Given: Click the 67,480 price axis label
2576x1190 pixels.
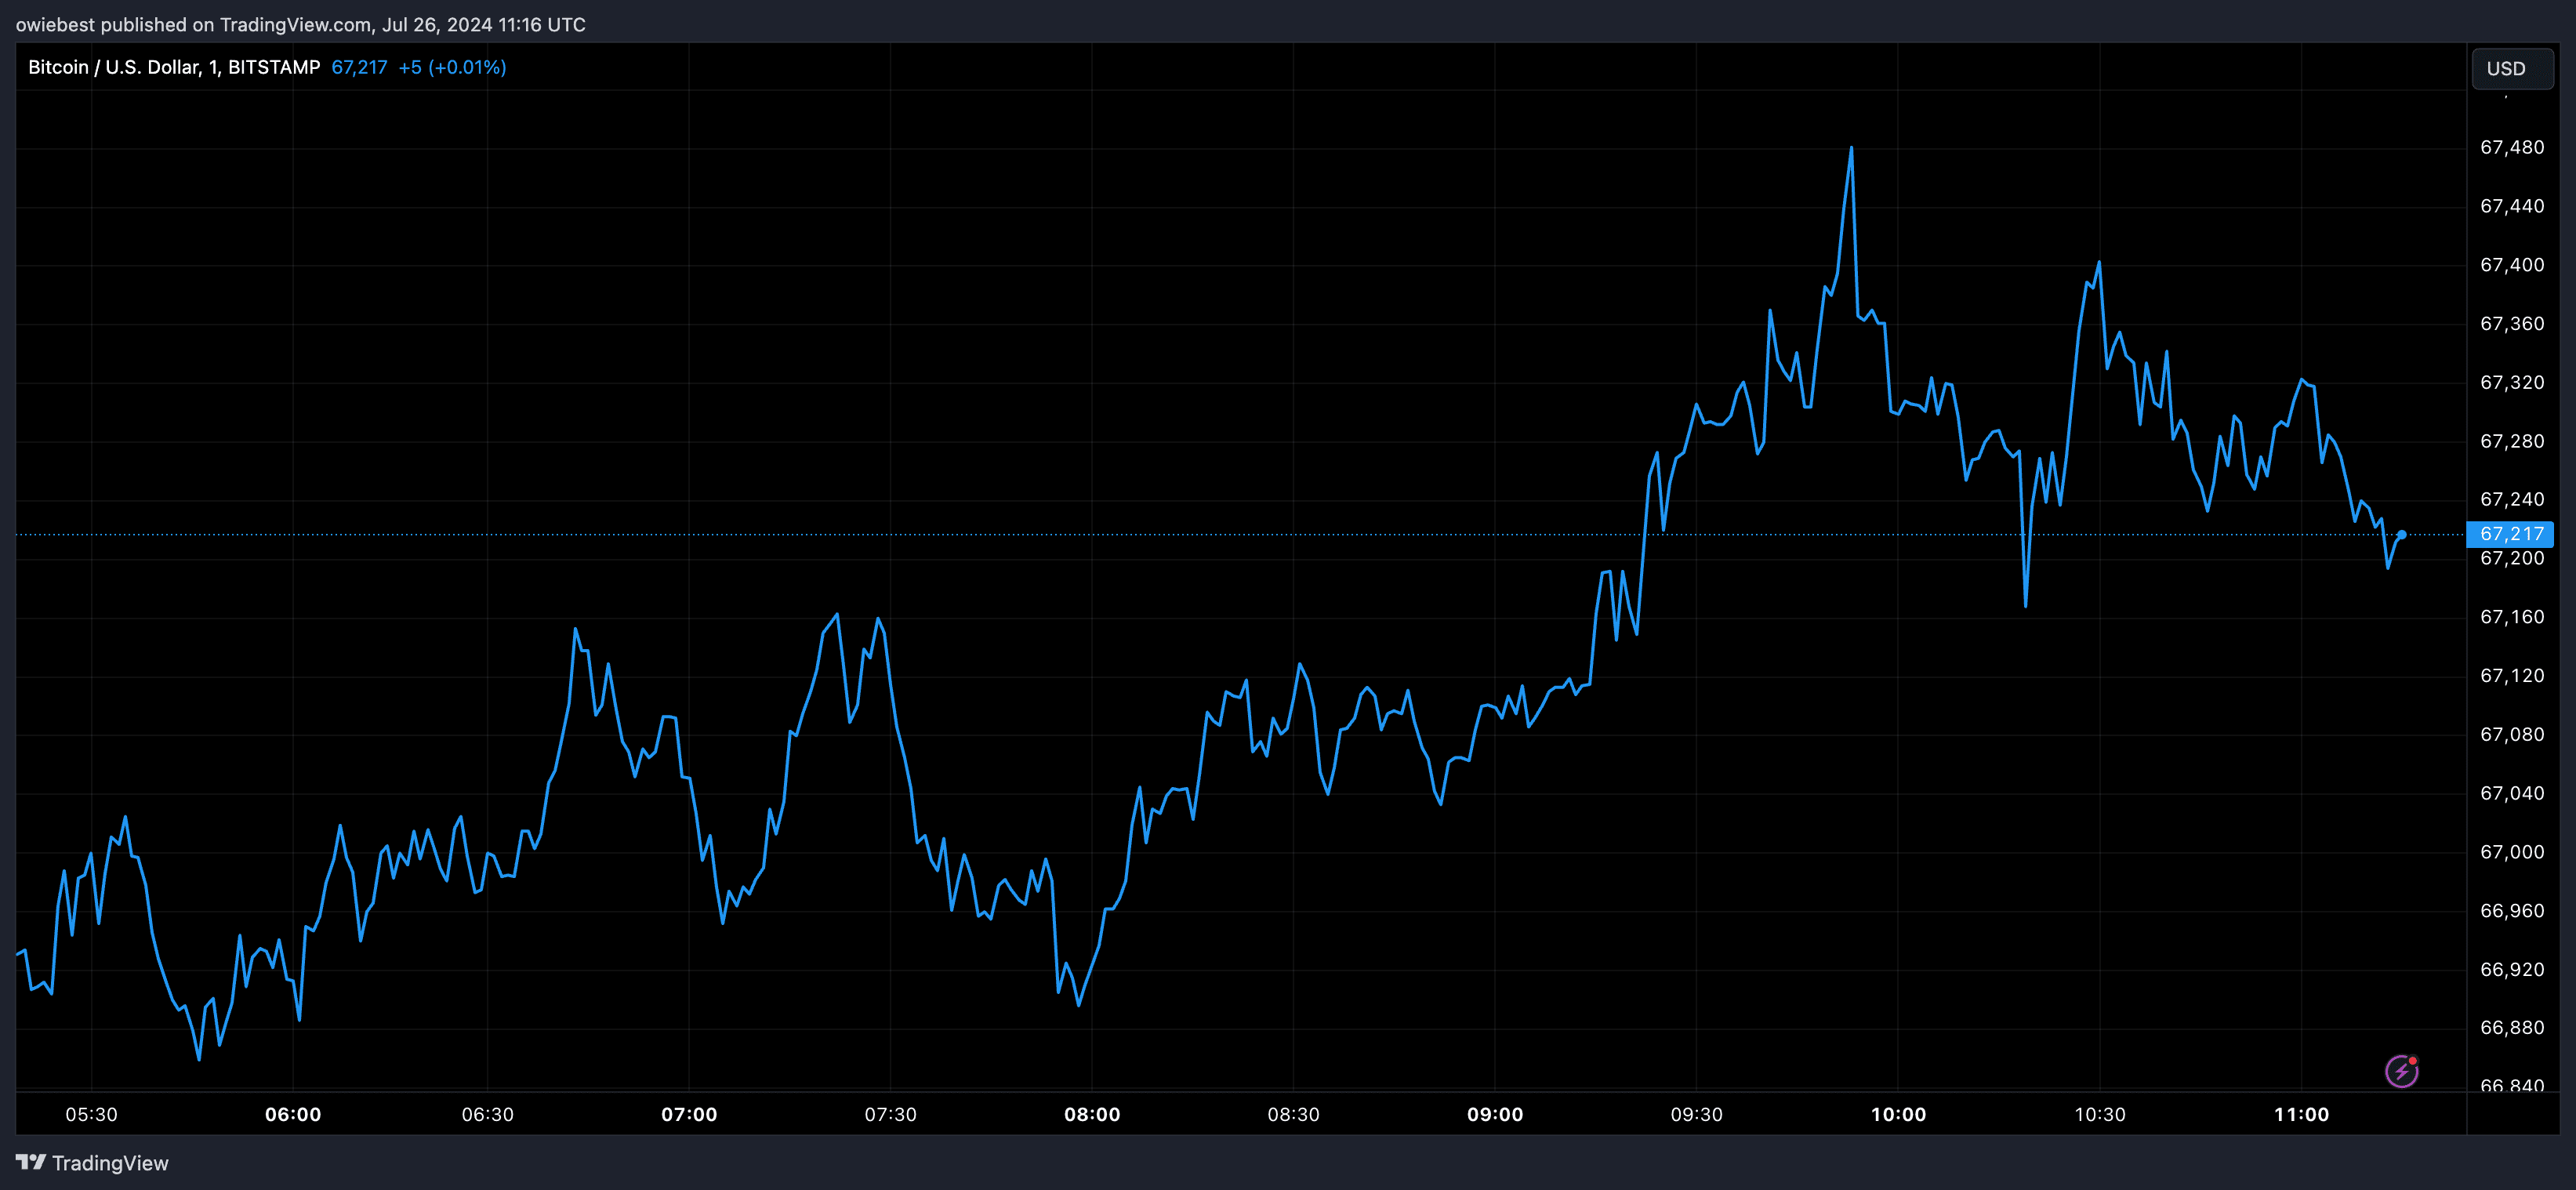Looking at the screenshot, I should [2511, 147].
